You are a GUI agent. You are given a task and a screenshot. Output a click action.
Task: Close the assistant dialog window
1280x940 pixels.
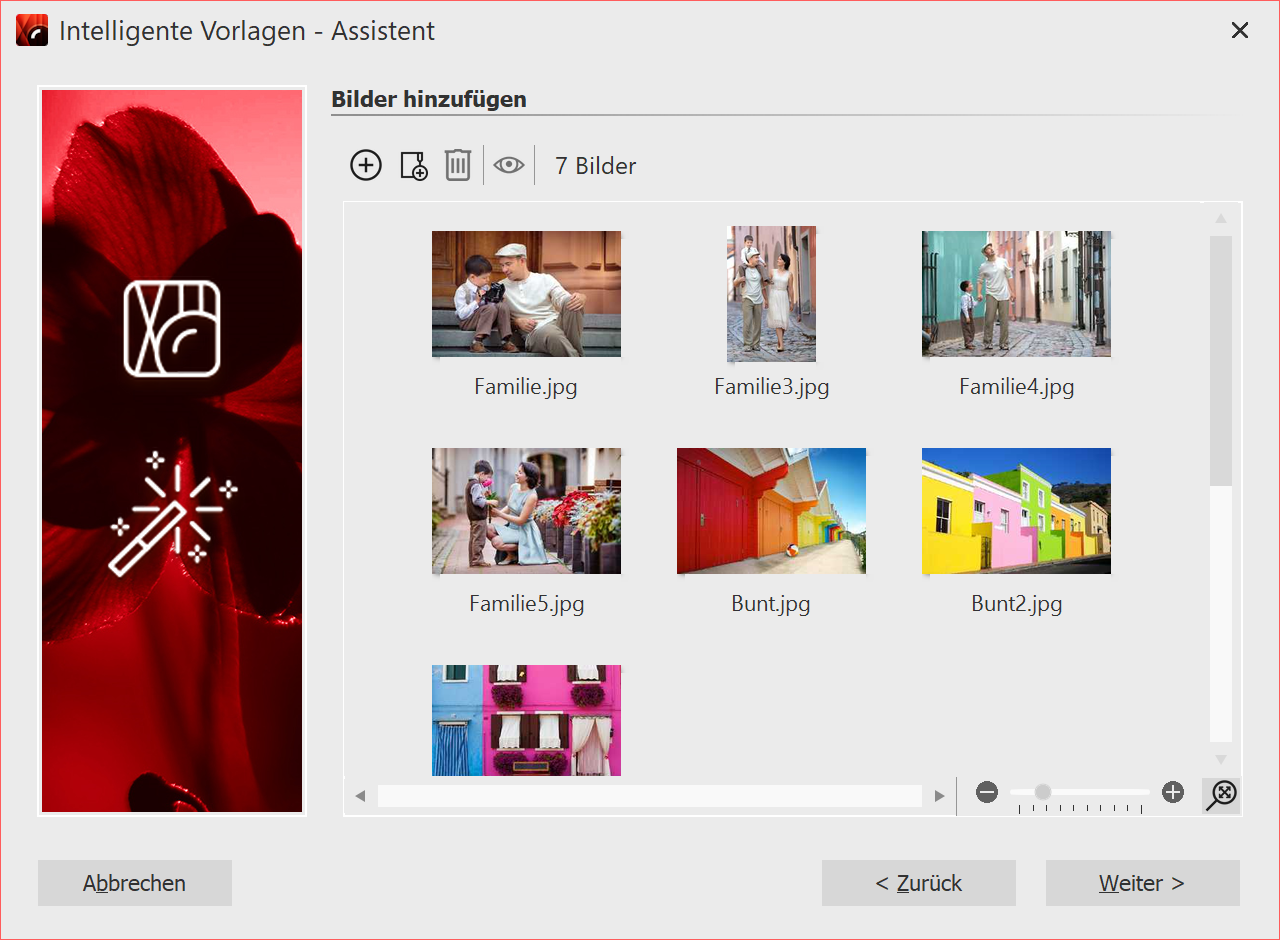pyautogui.click(x=1240, y=31)
